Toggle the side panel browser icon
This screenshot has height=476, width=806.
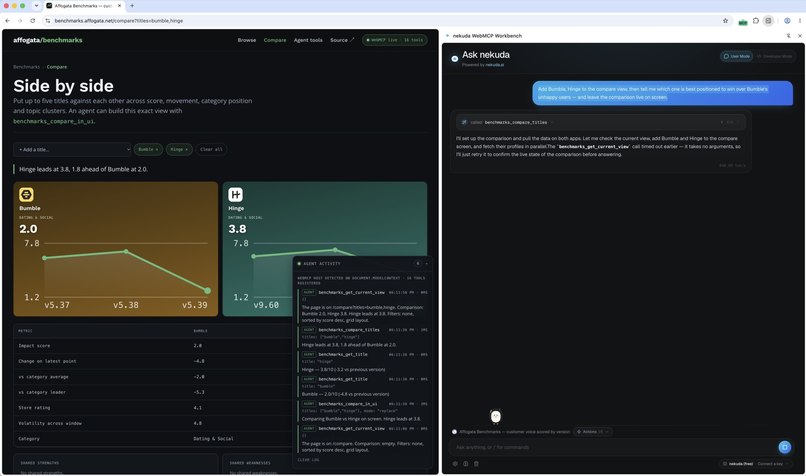point(768,21)
